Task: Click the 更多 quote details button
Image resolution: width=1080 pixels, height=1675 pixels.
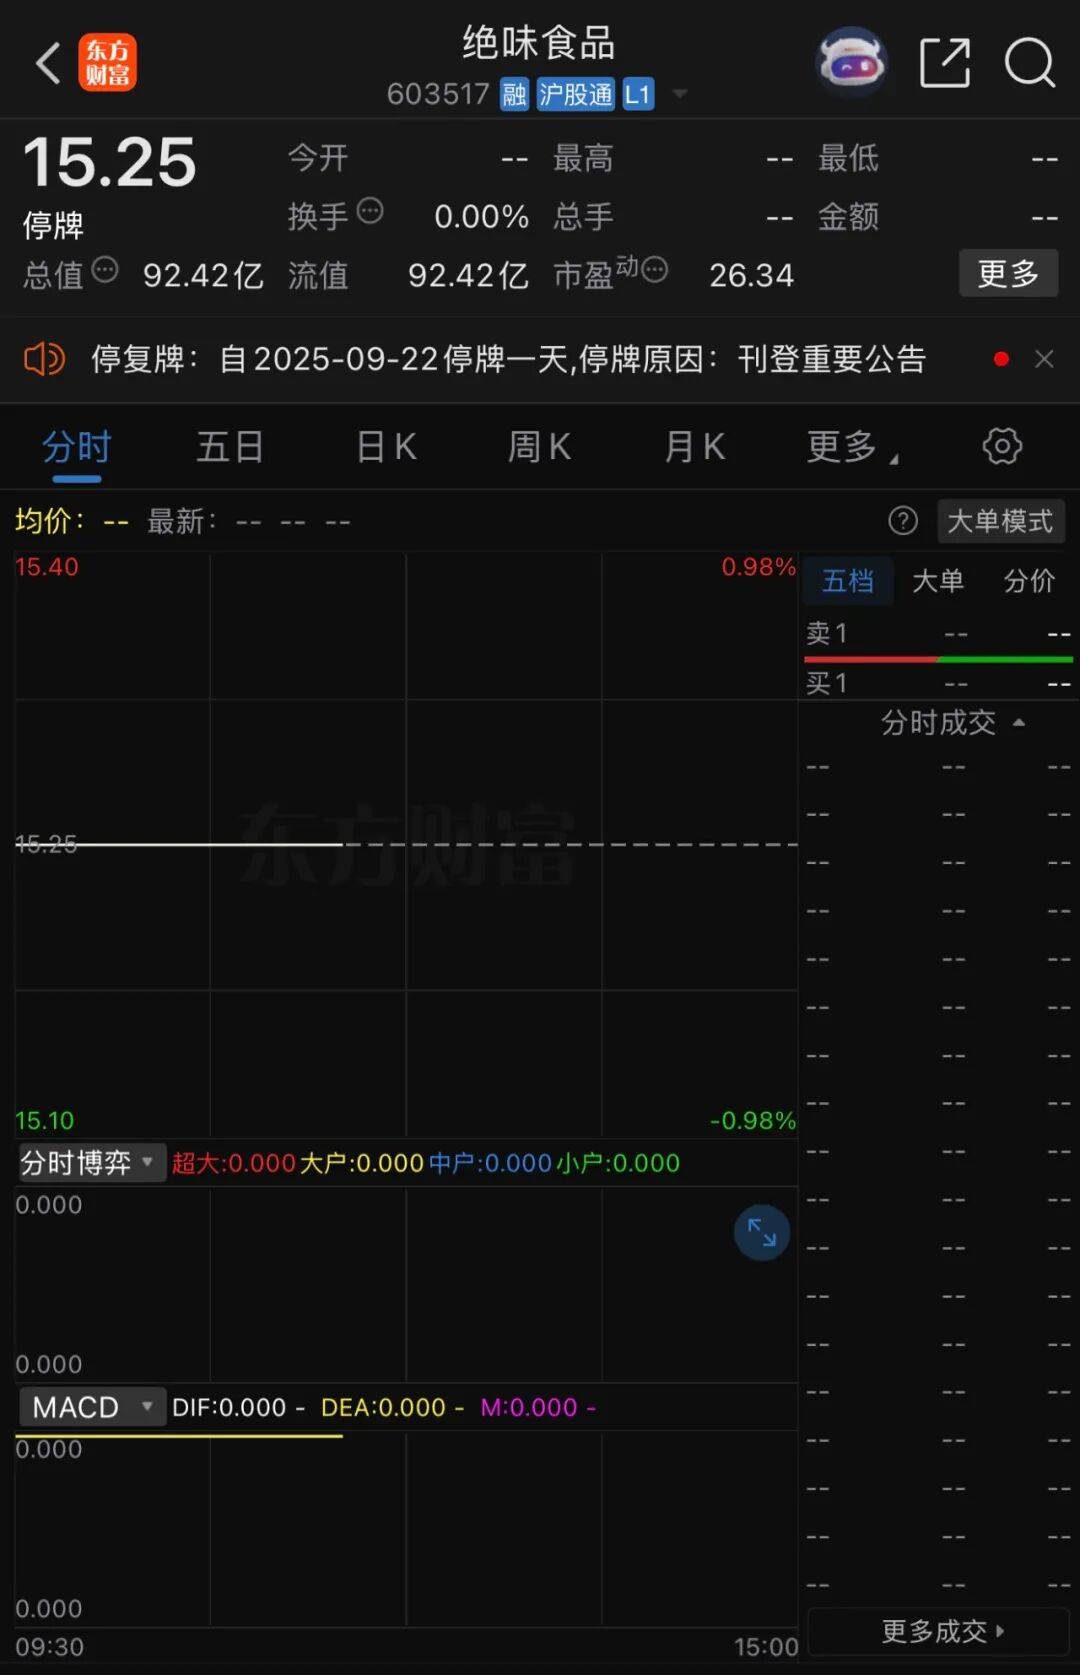Action: (1008, 273)
